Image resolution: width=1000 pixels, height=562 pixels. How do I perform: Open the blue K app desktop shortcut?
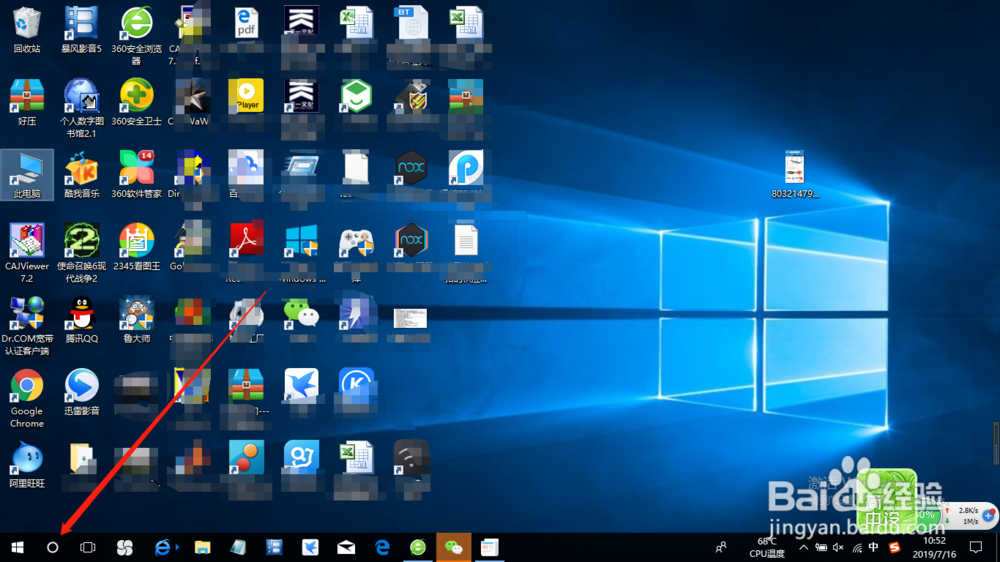coord(356,385)
